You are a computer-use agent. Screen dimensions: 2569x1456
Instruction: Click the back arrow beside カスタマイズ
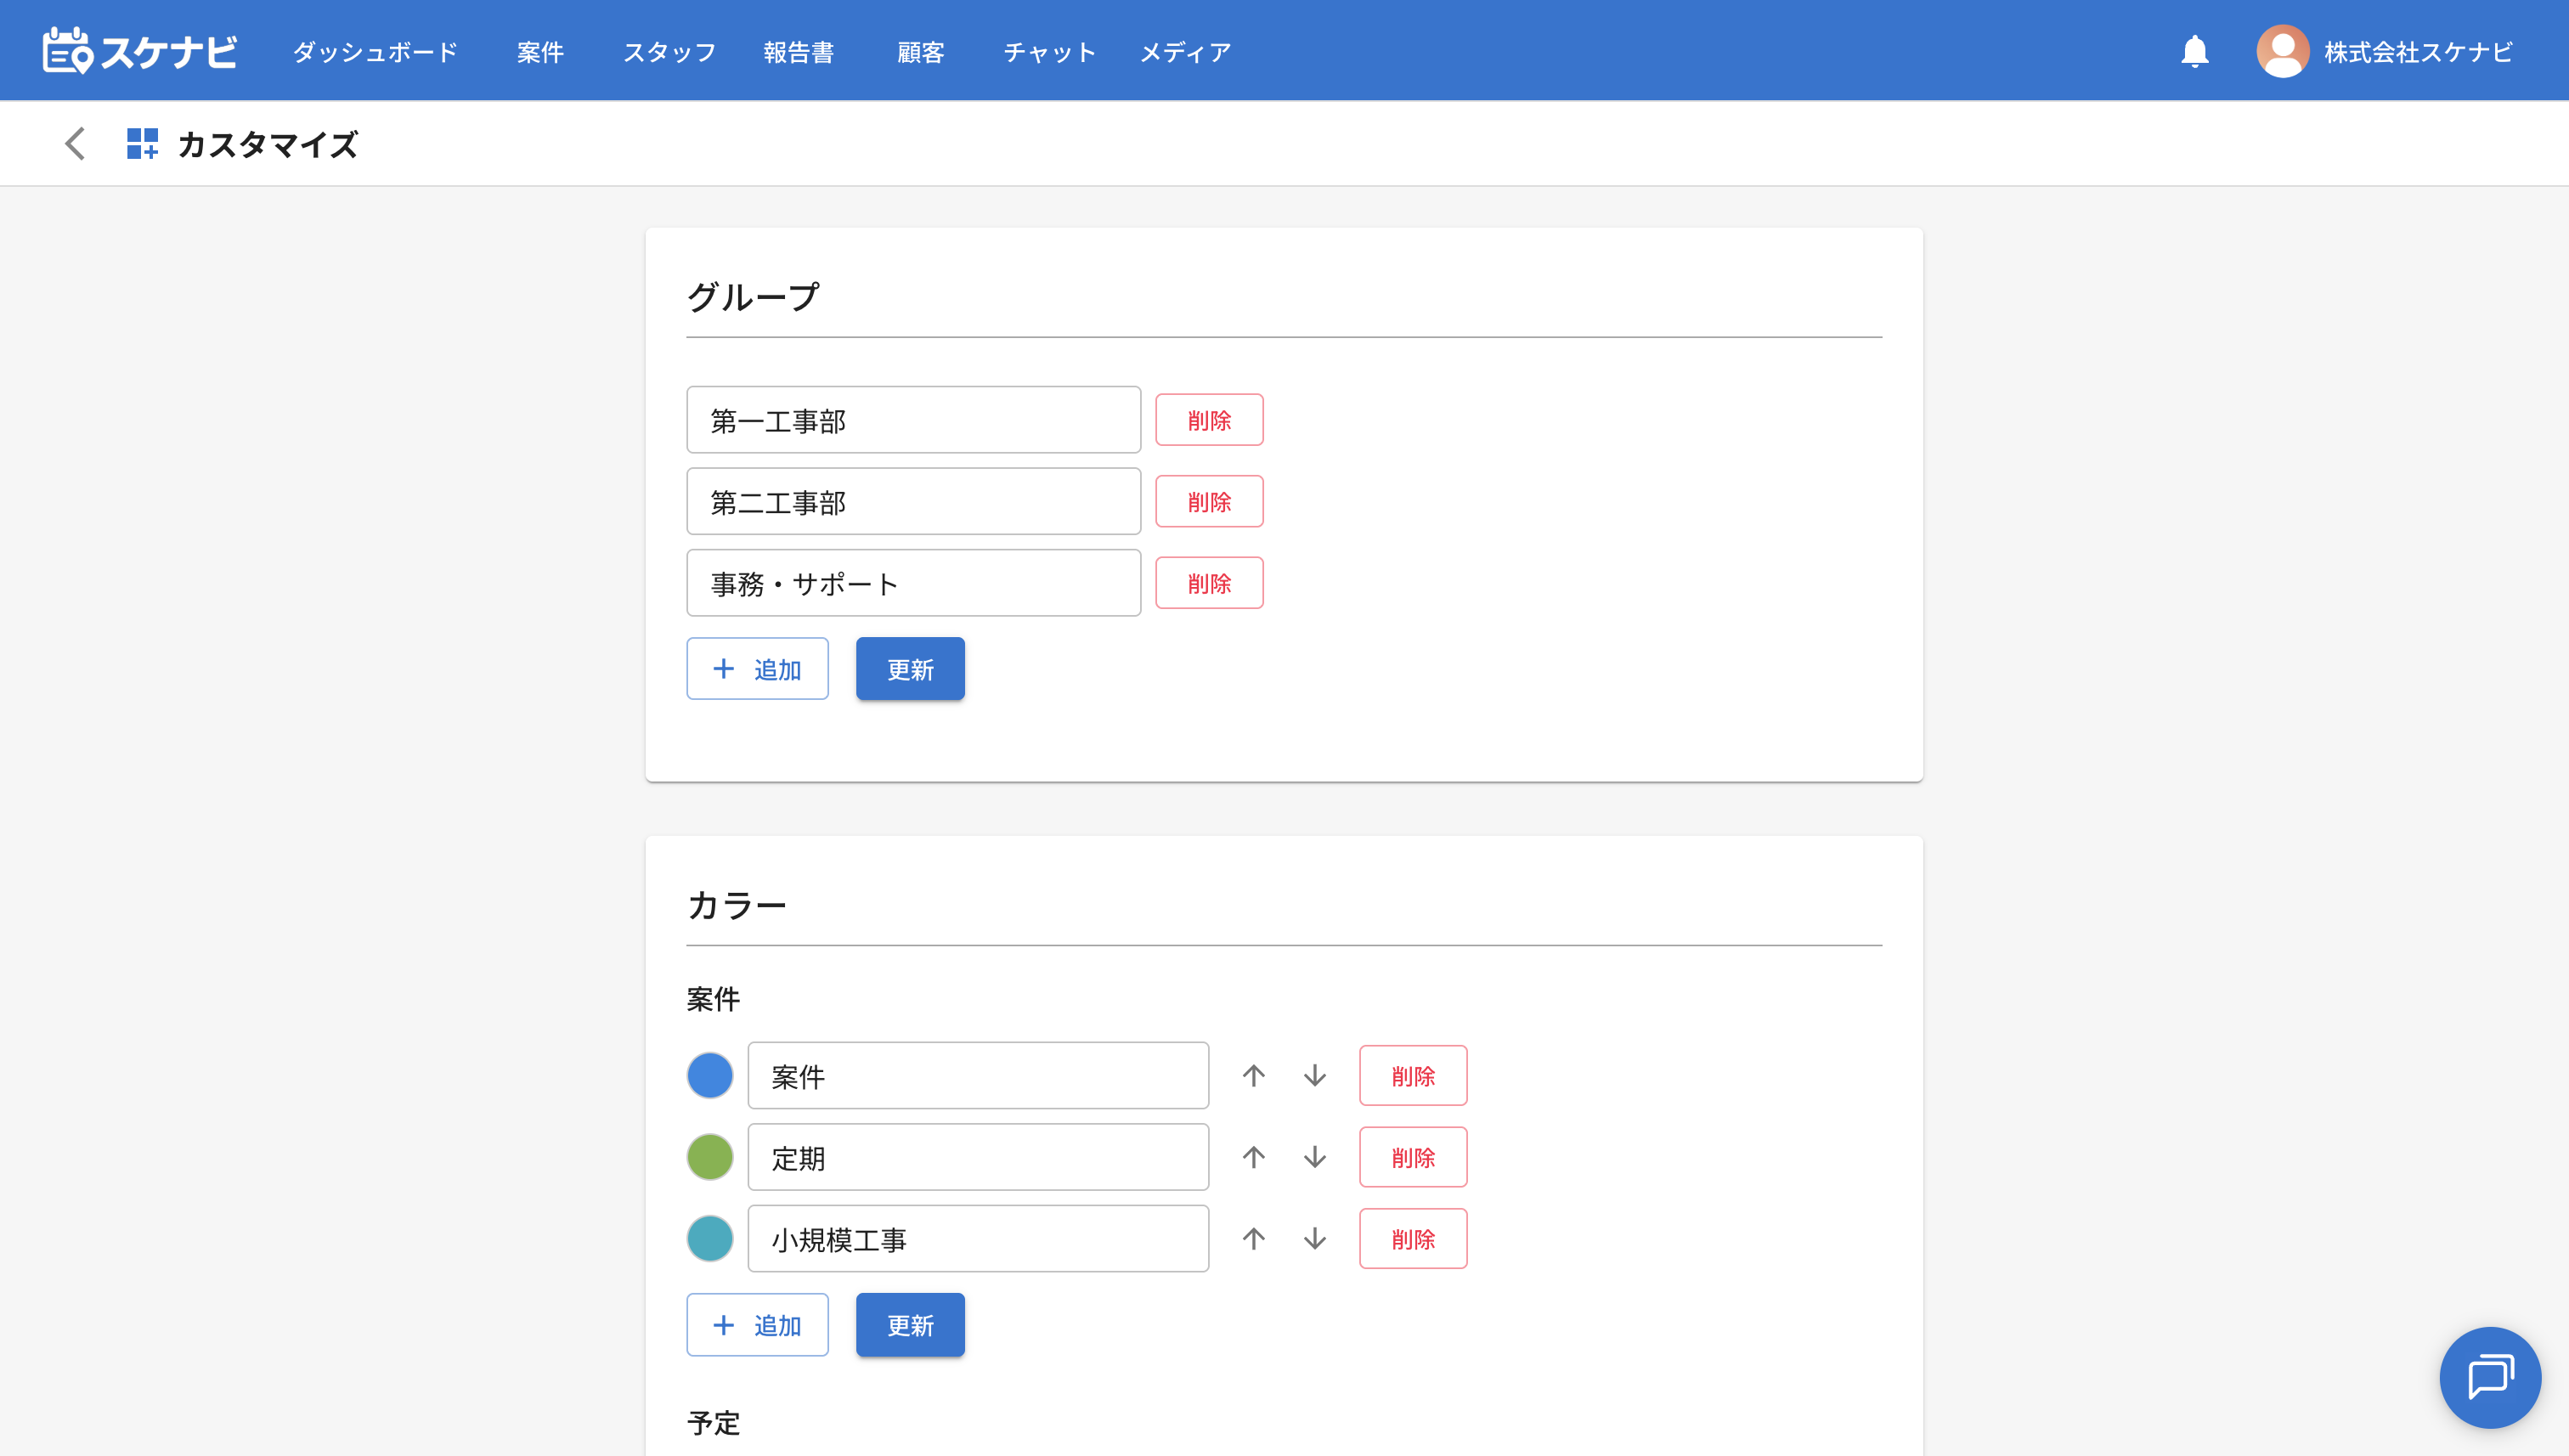pyautogui.click(x=75, y=144)
